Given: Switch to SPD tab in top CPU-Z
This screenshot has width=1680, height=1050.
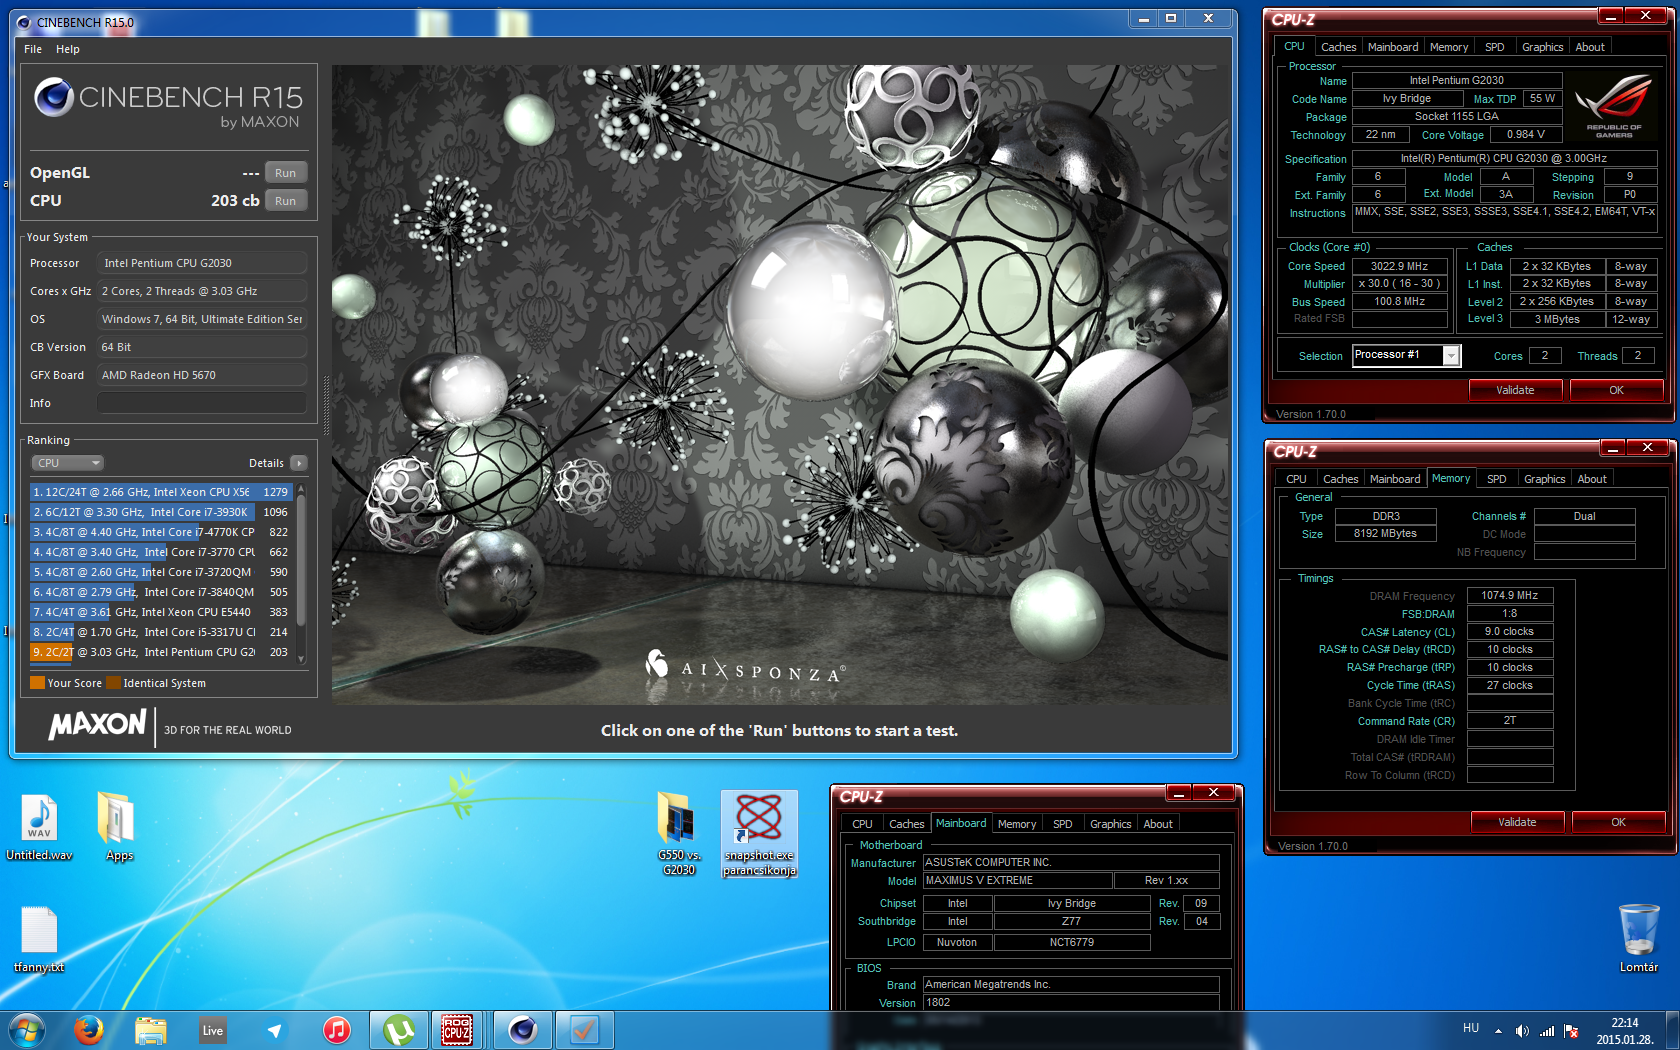Looking at the screenshot, I should click(1494, 47).
